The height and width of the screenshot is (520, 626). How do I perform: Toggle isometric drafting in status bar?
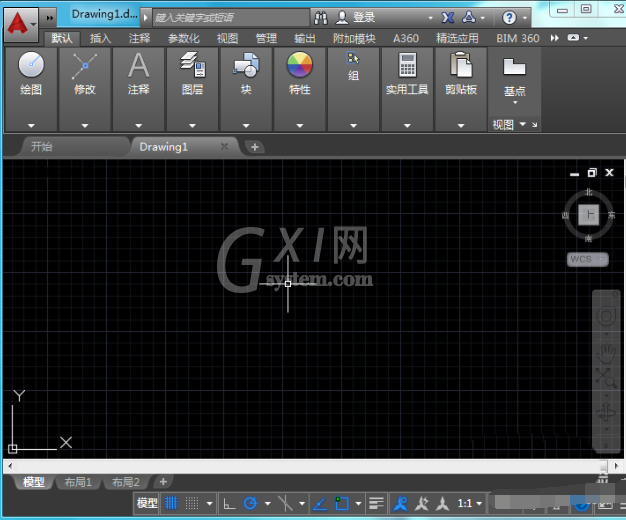[x=285, y=503]
